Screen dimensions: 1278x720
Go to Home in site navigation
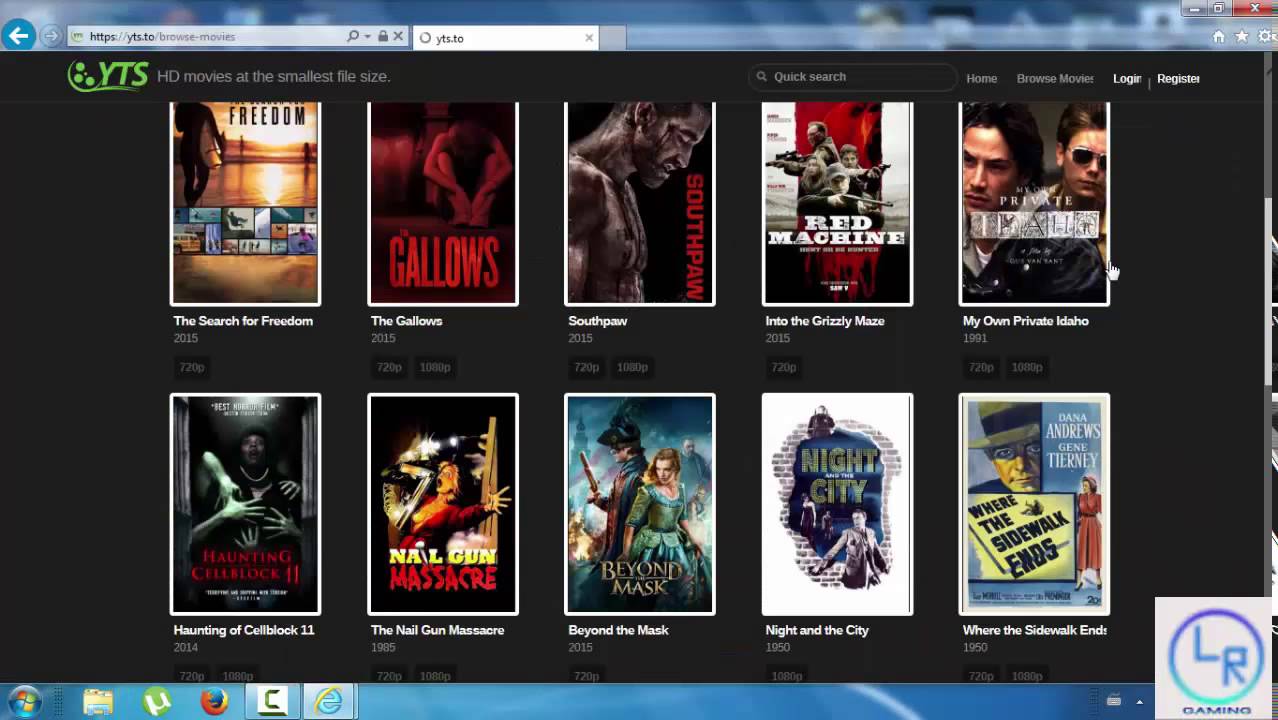click(981, 78)
